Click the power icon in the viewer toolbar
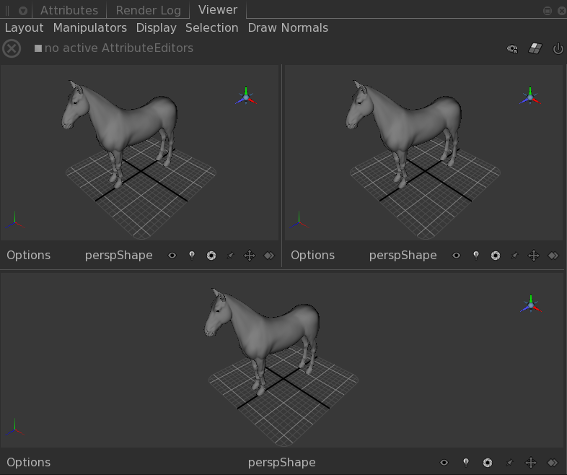This screenshot has width=567, height=475. pos(558,48)
